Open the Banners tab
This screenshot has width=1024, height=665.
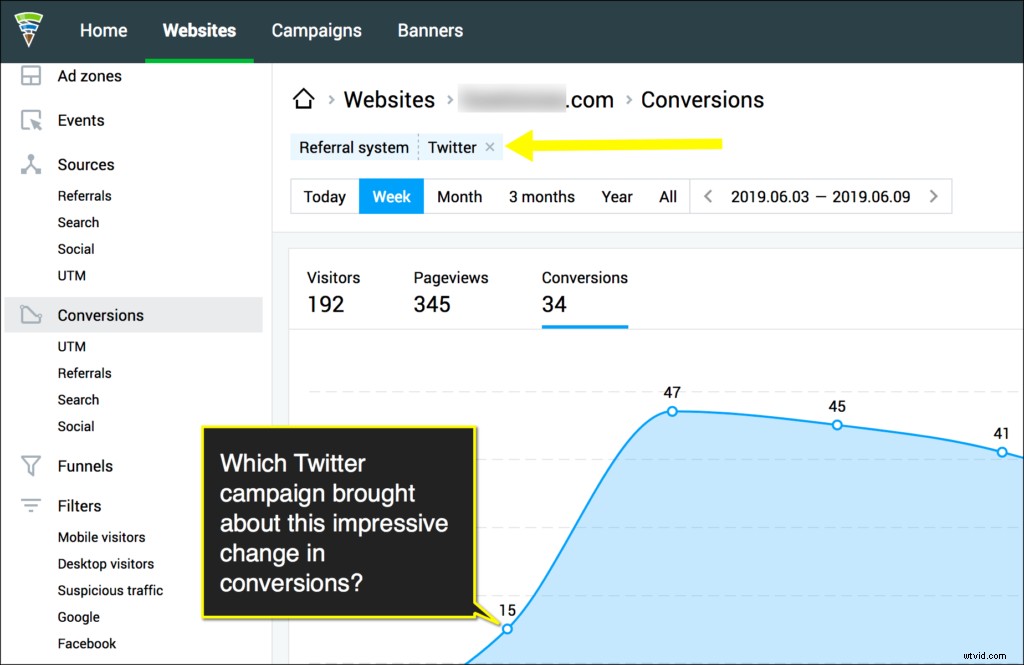pyautogui.click(x=430, y=31)
